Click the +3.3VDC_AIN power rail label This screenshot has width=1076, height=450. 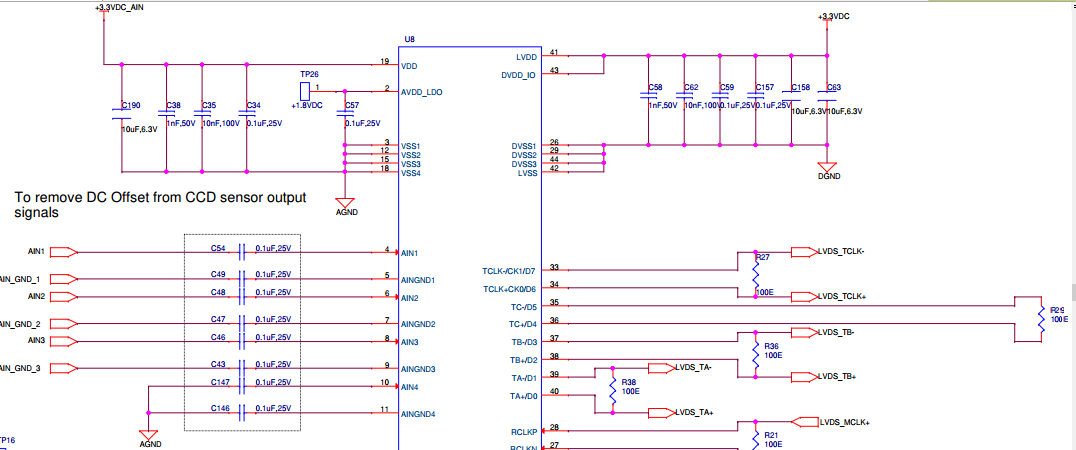119,8
